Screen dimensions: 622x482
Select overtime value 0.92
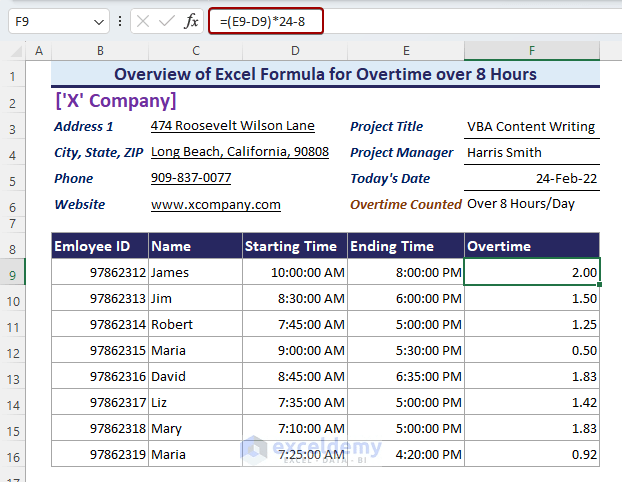pos(532,454)
